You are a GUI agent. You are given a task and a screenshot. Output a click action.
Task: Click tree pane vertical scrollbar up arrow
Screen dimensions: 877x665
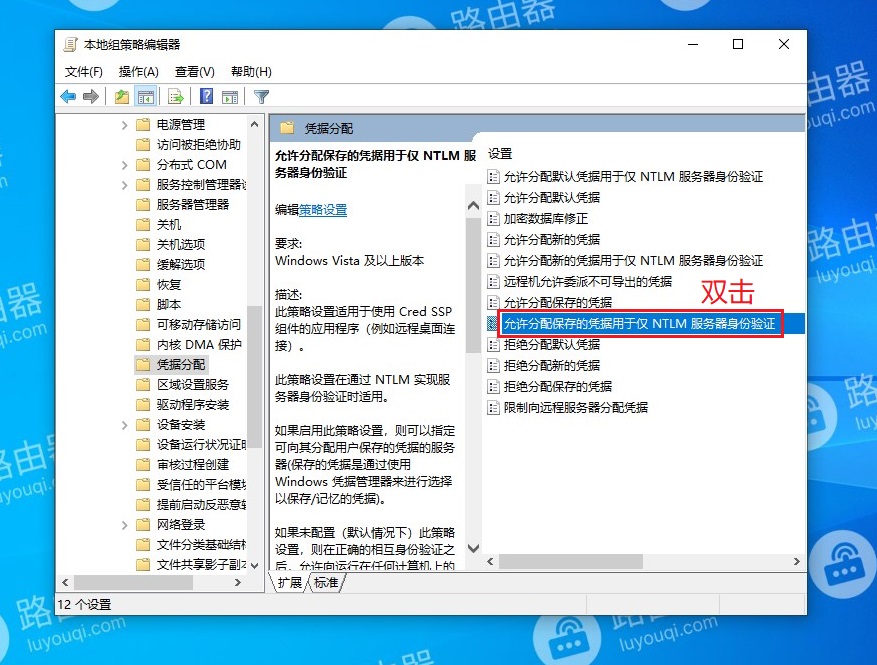[x=254, y=124]
